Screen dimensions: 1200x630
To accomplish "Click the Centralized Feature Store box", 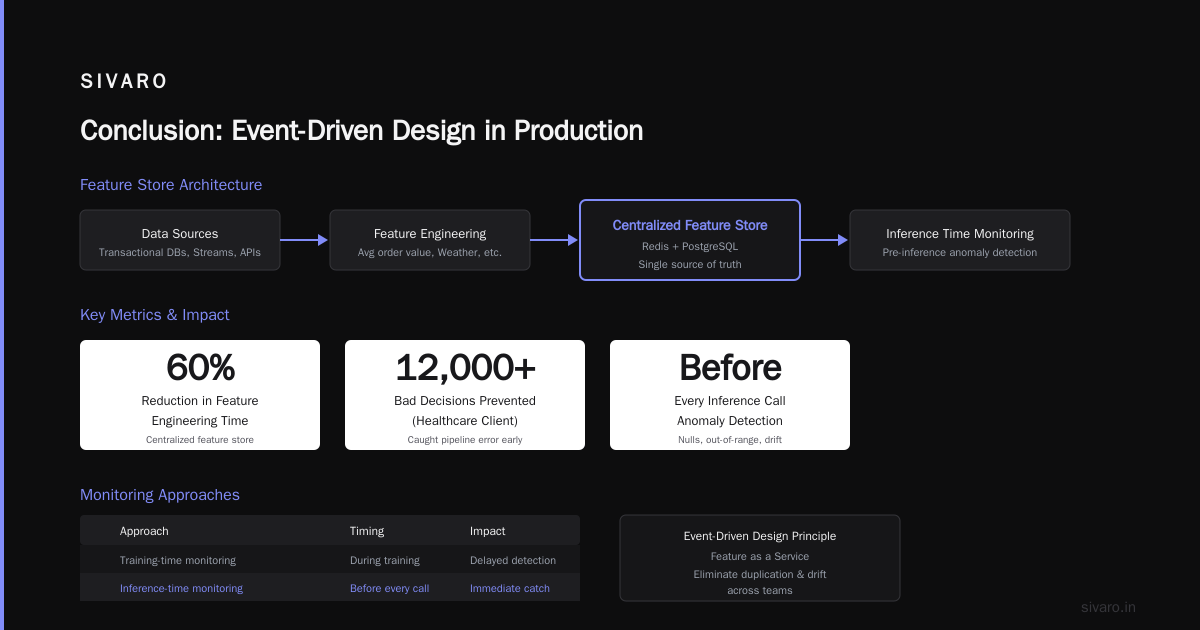I will coord(690,240).
